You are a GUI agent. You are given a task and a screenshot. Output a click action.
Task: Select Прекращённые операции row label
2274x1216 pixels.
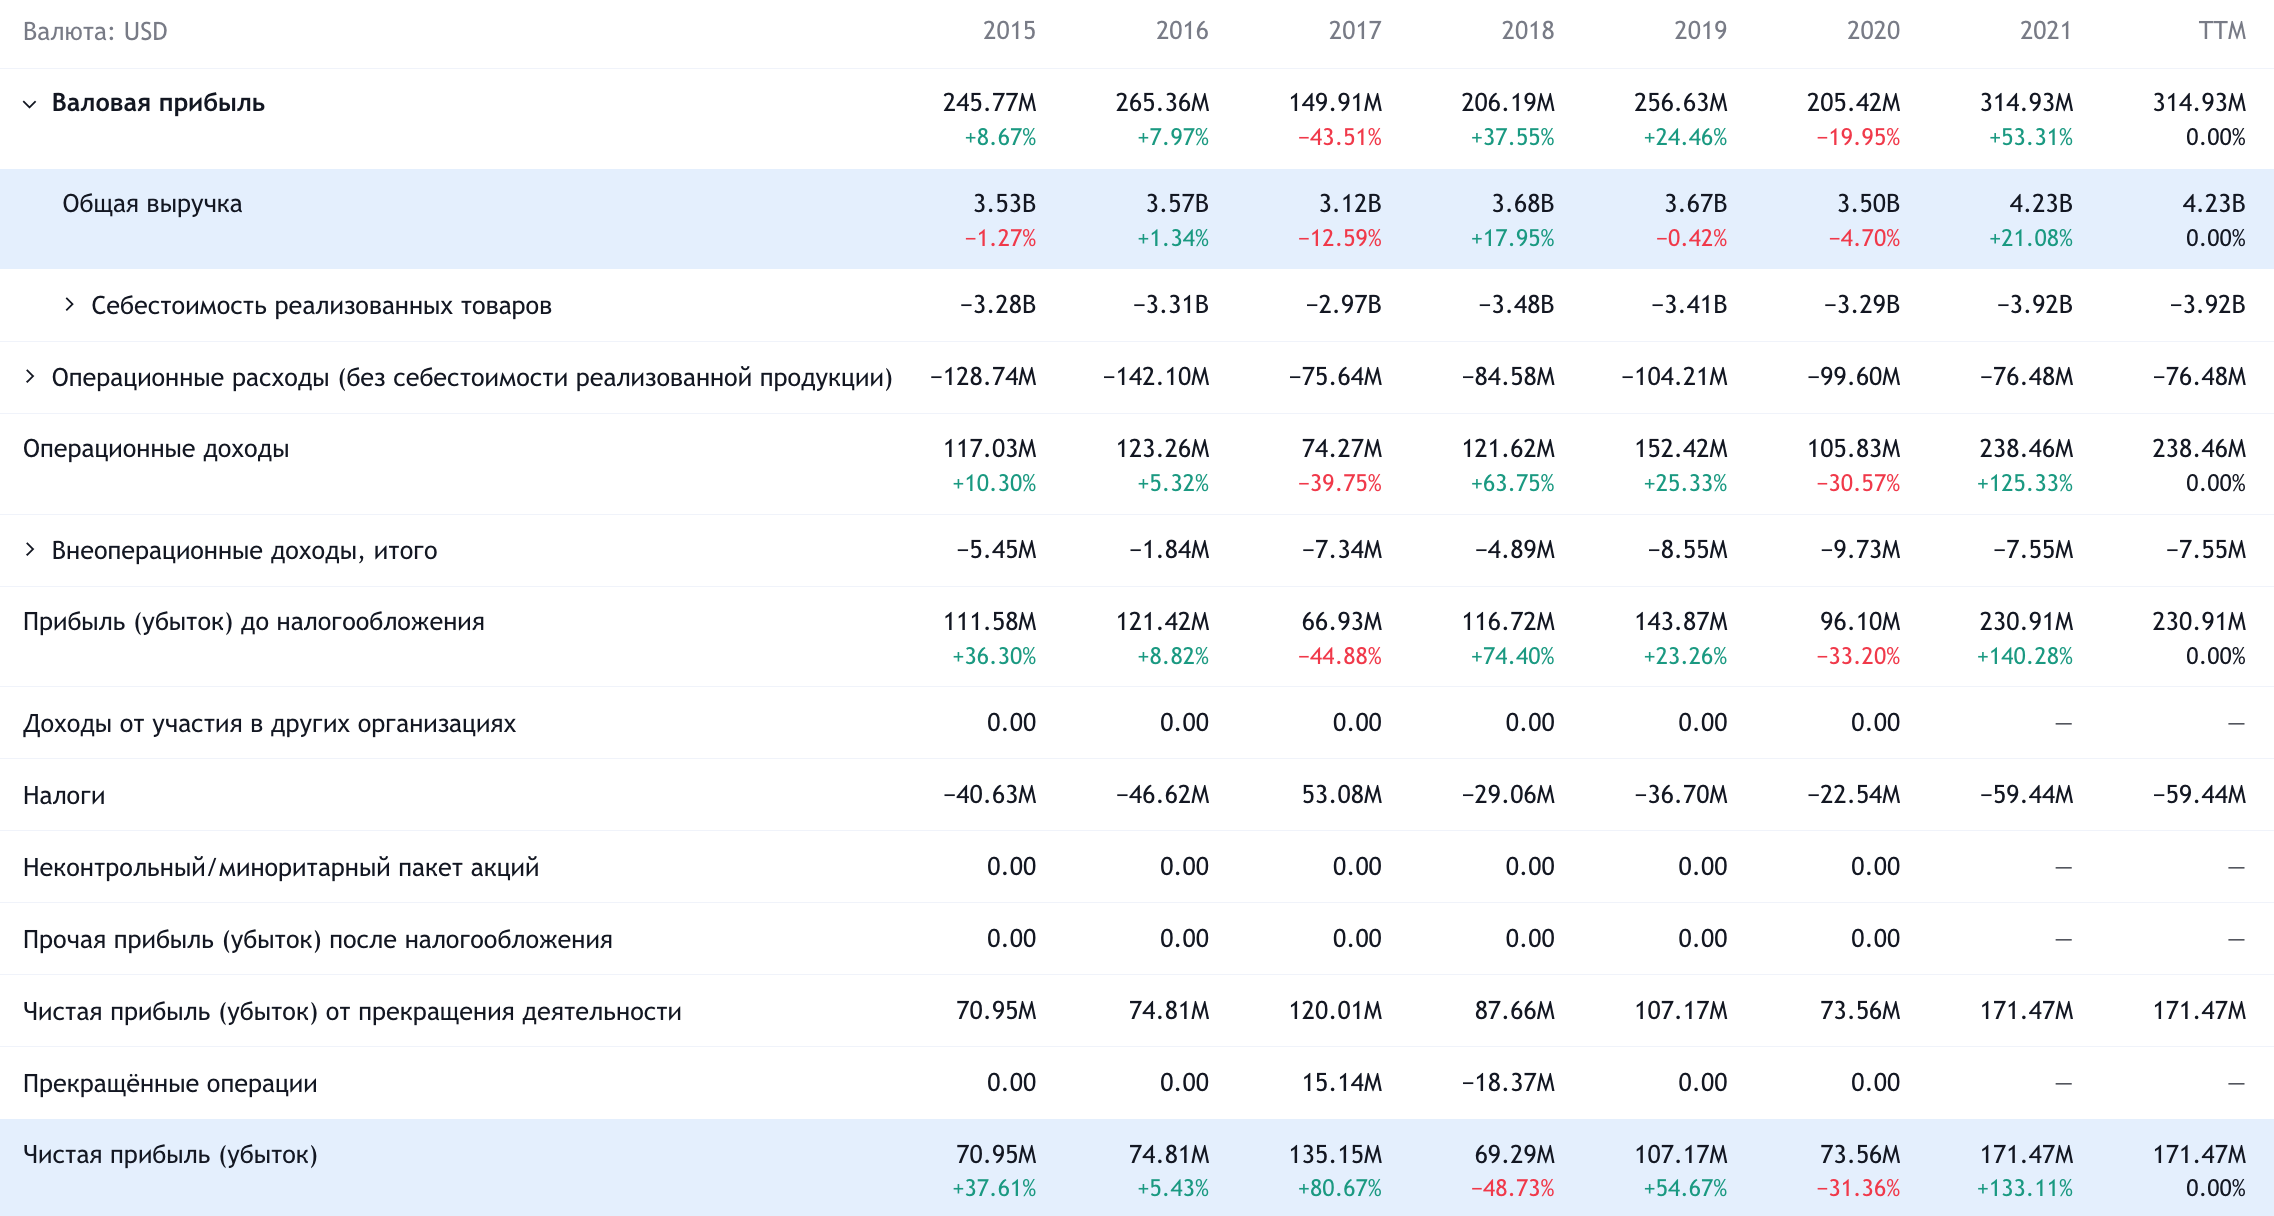(x=170, y=1084)
